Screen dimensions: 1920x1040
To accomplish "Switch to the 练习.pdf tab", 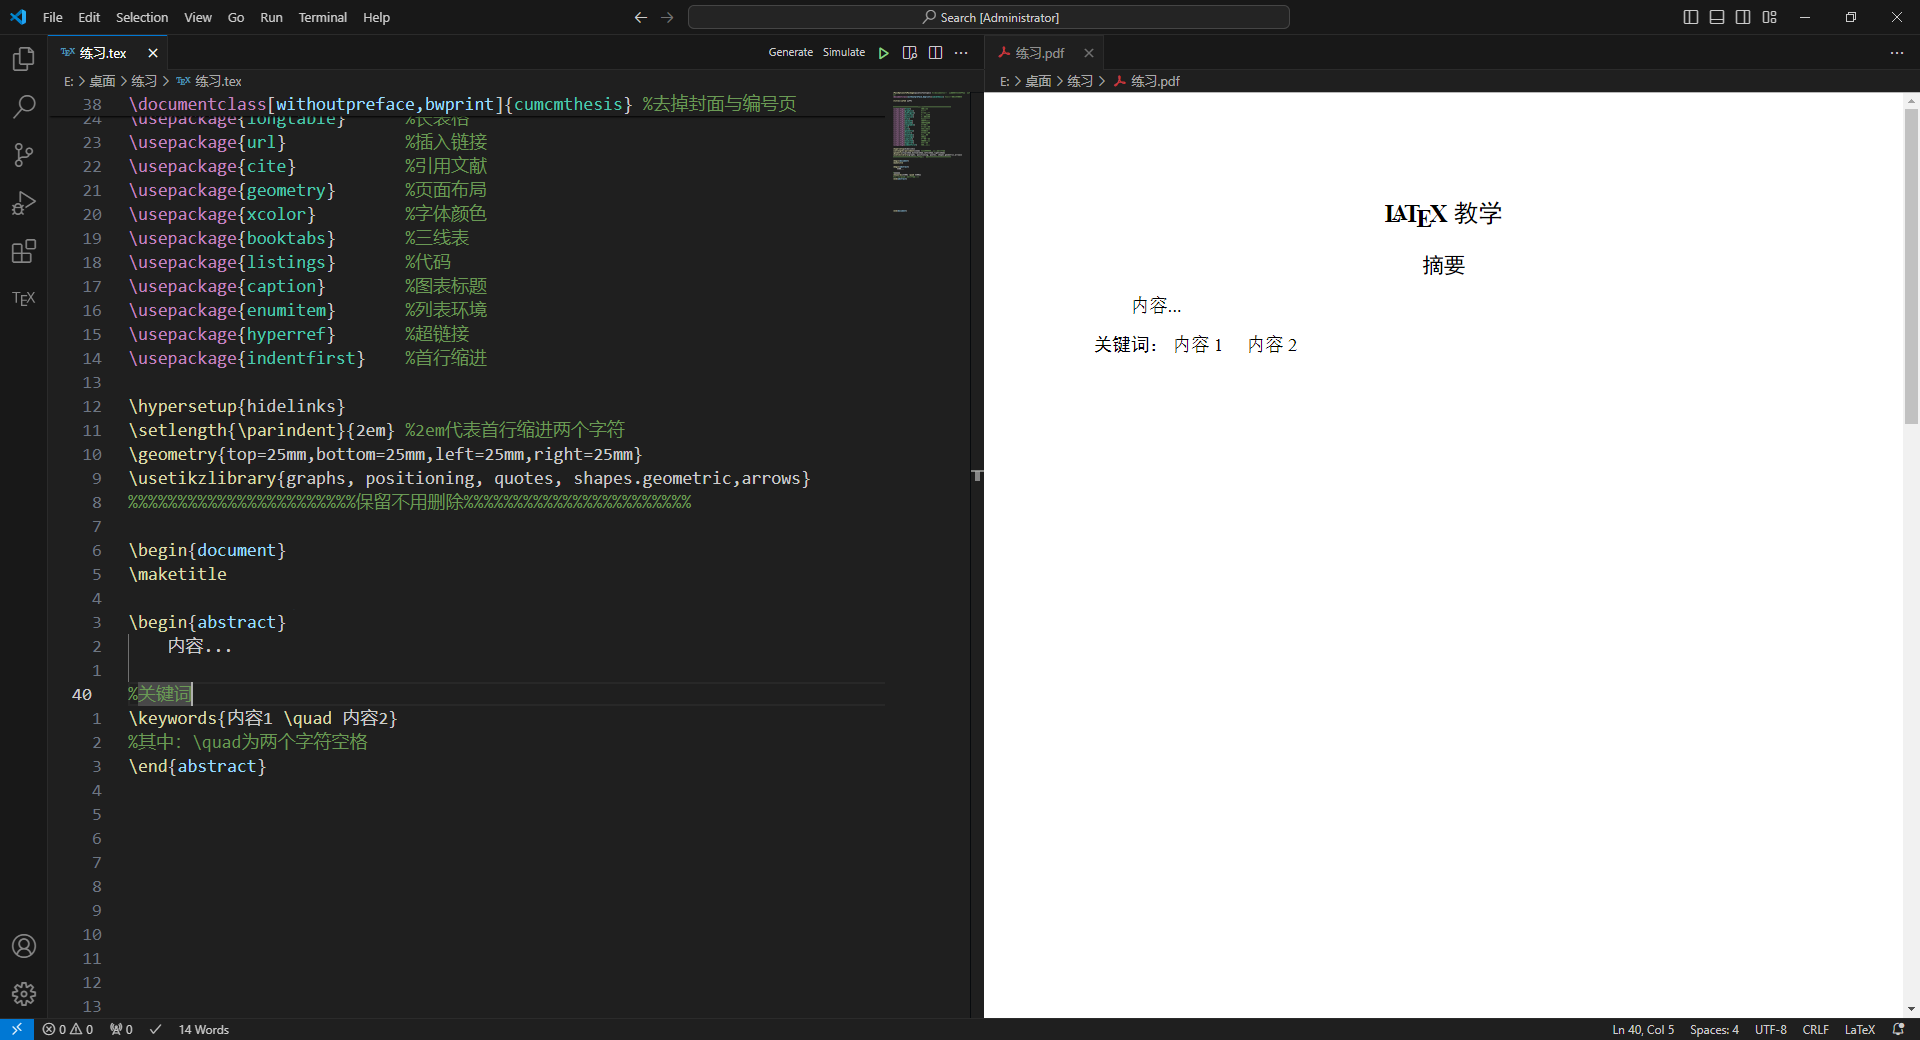I will [1039, 53].
